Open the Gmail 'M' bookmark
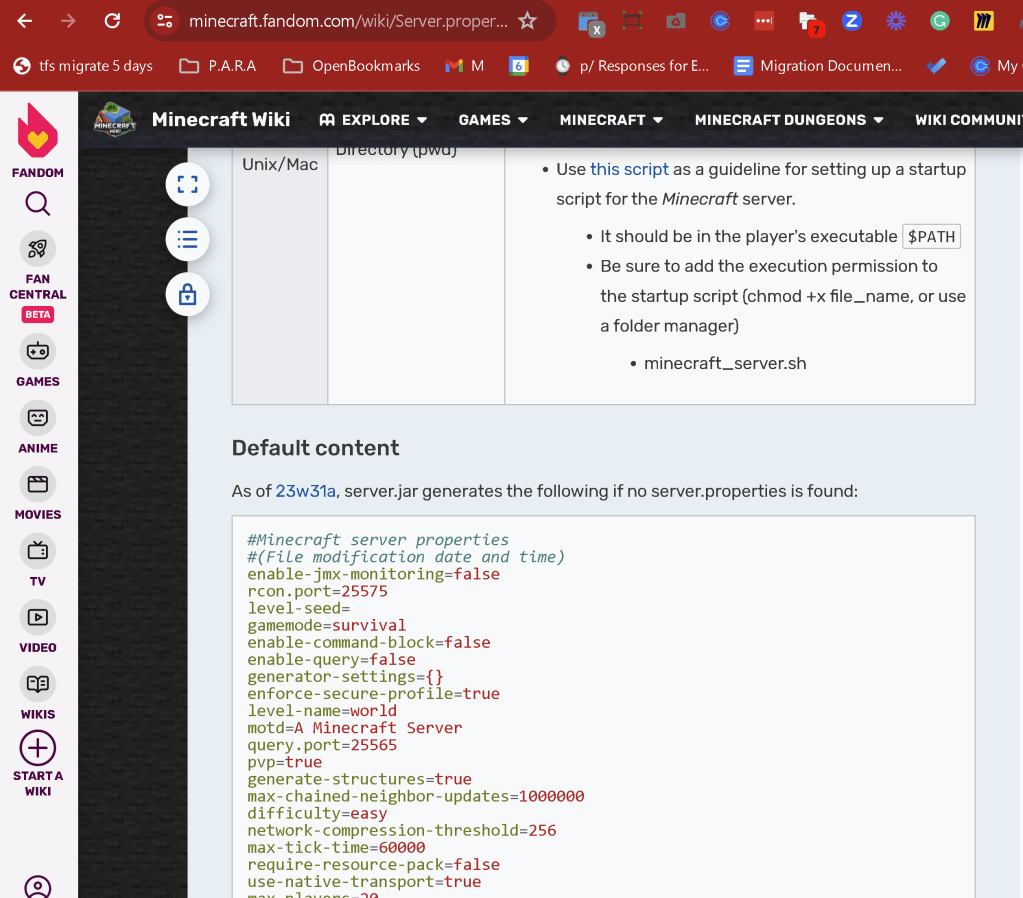The image size is (1023, 898). [465, 66]
